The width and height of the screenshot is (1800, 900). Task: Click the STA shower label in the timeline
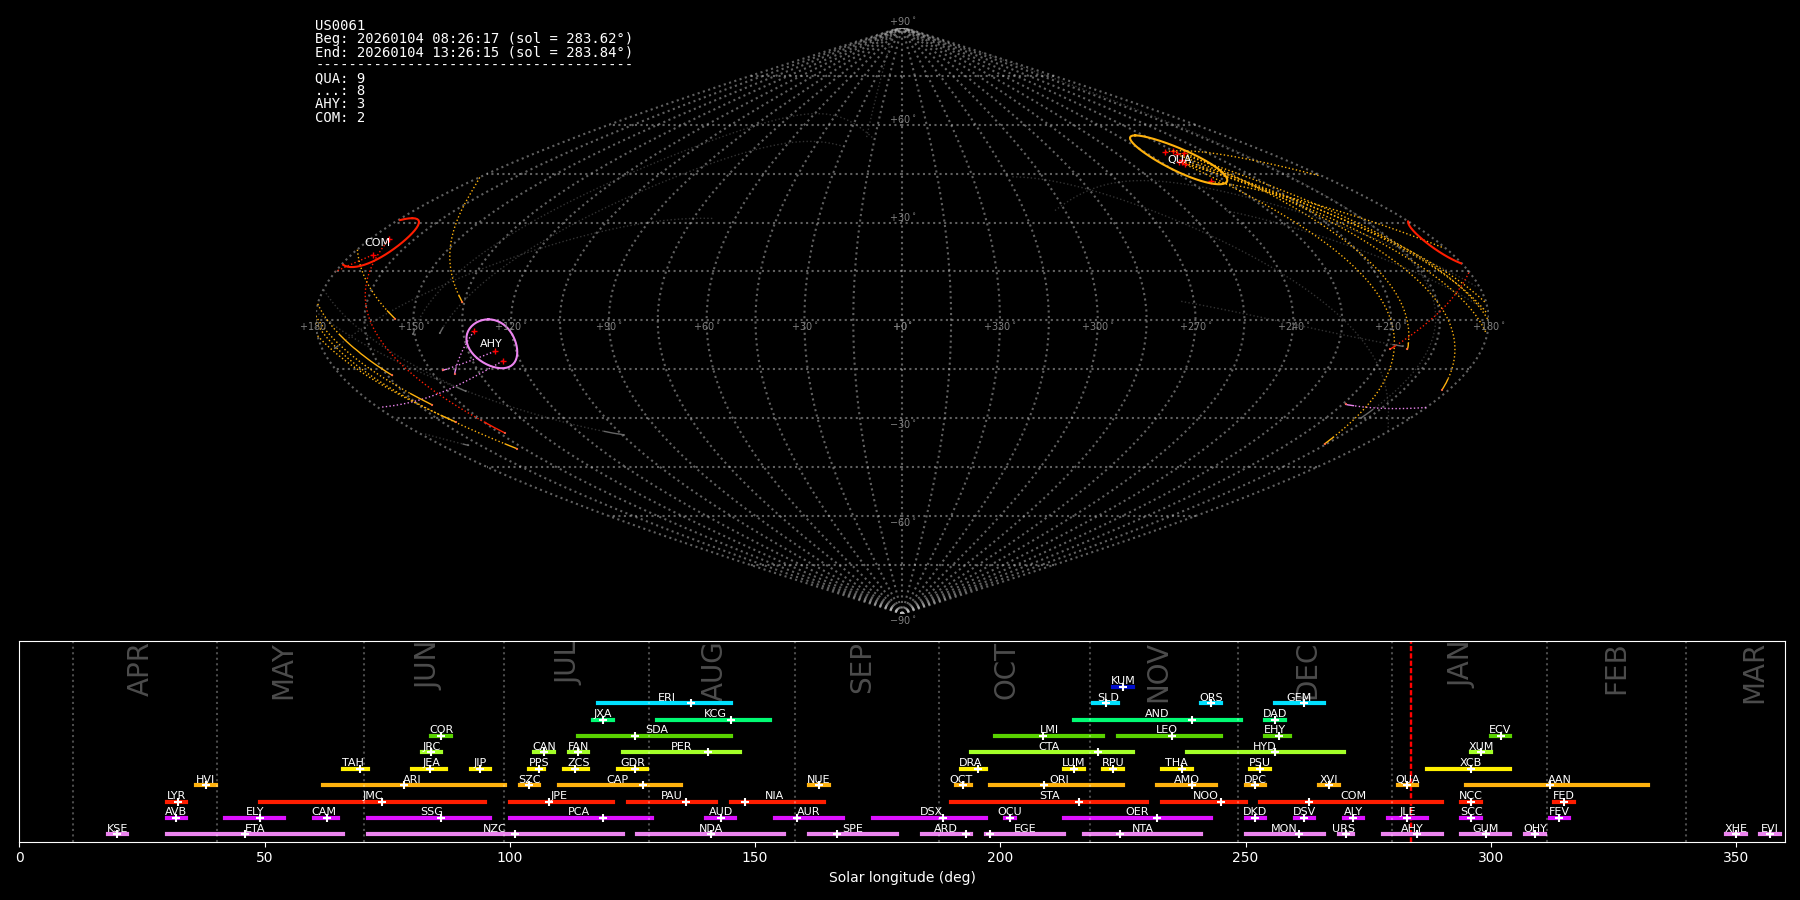[1049, 796]
